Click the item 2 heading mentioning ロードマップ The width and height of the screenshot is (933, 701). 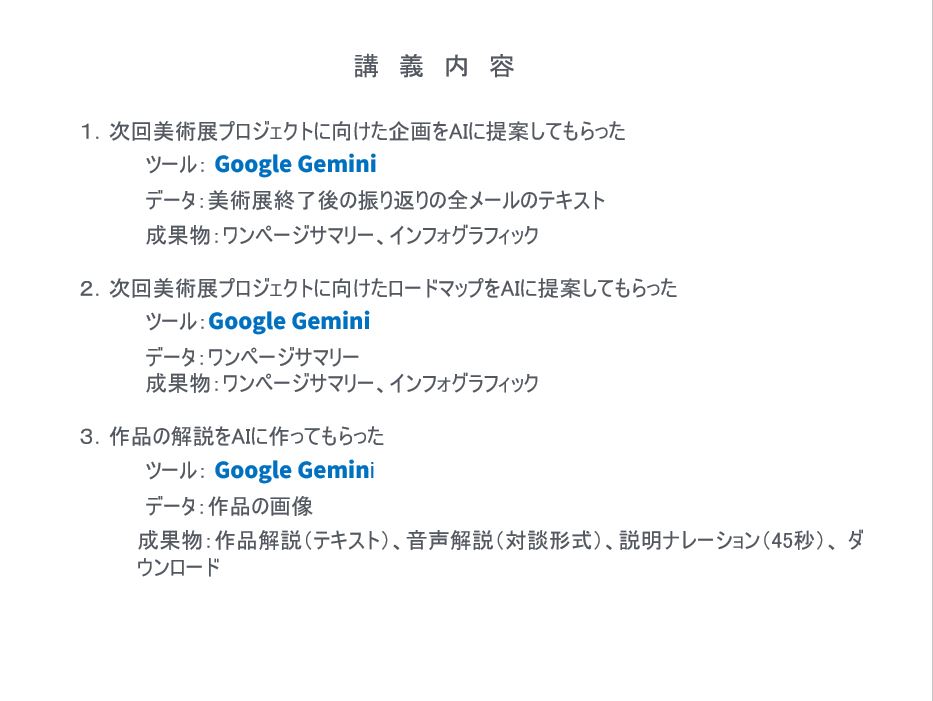[x=392, y=289]
